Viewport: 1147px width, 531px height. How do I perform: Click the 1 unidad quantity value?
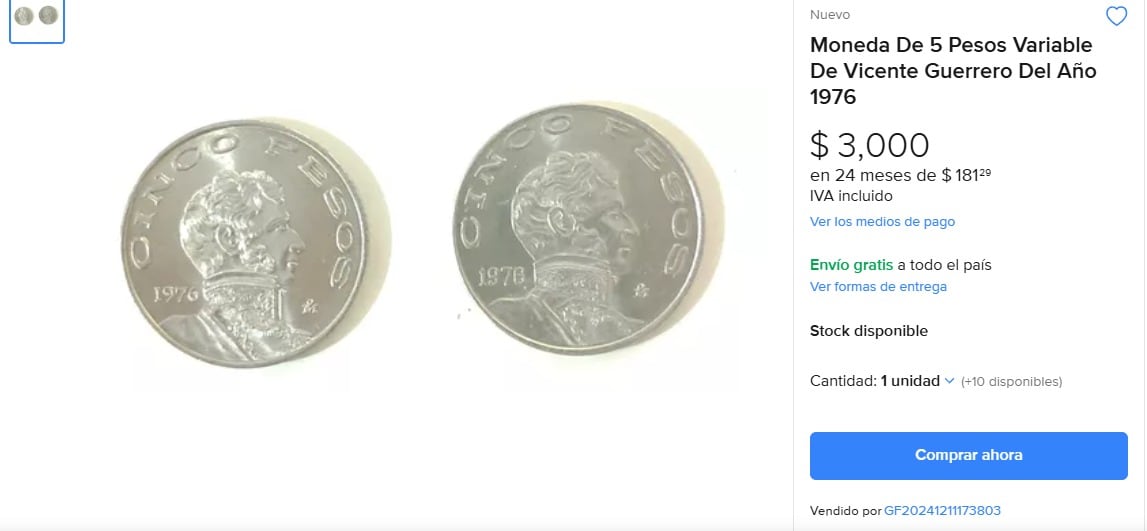tap(910, 381)
